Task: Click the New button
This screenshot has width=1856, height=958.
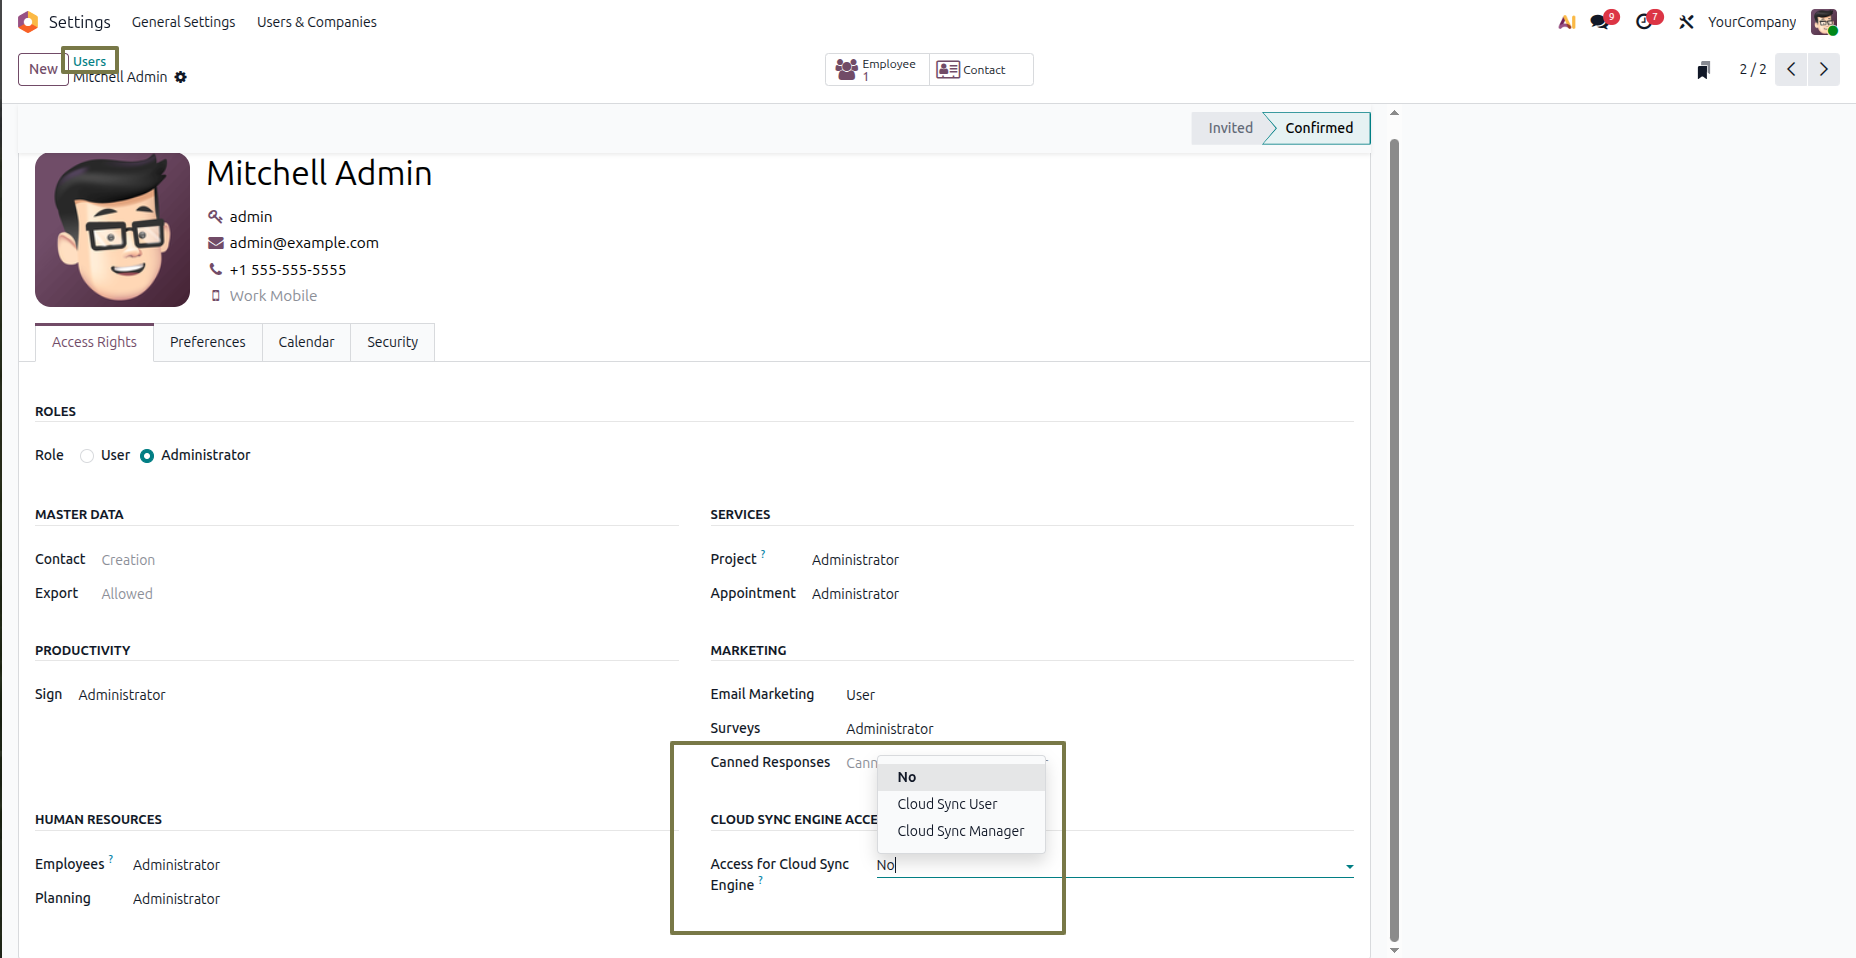Action: pyautogui.click(x=43, y=69)
